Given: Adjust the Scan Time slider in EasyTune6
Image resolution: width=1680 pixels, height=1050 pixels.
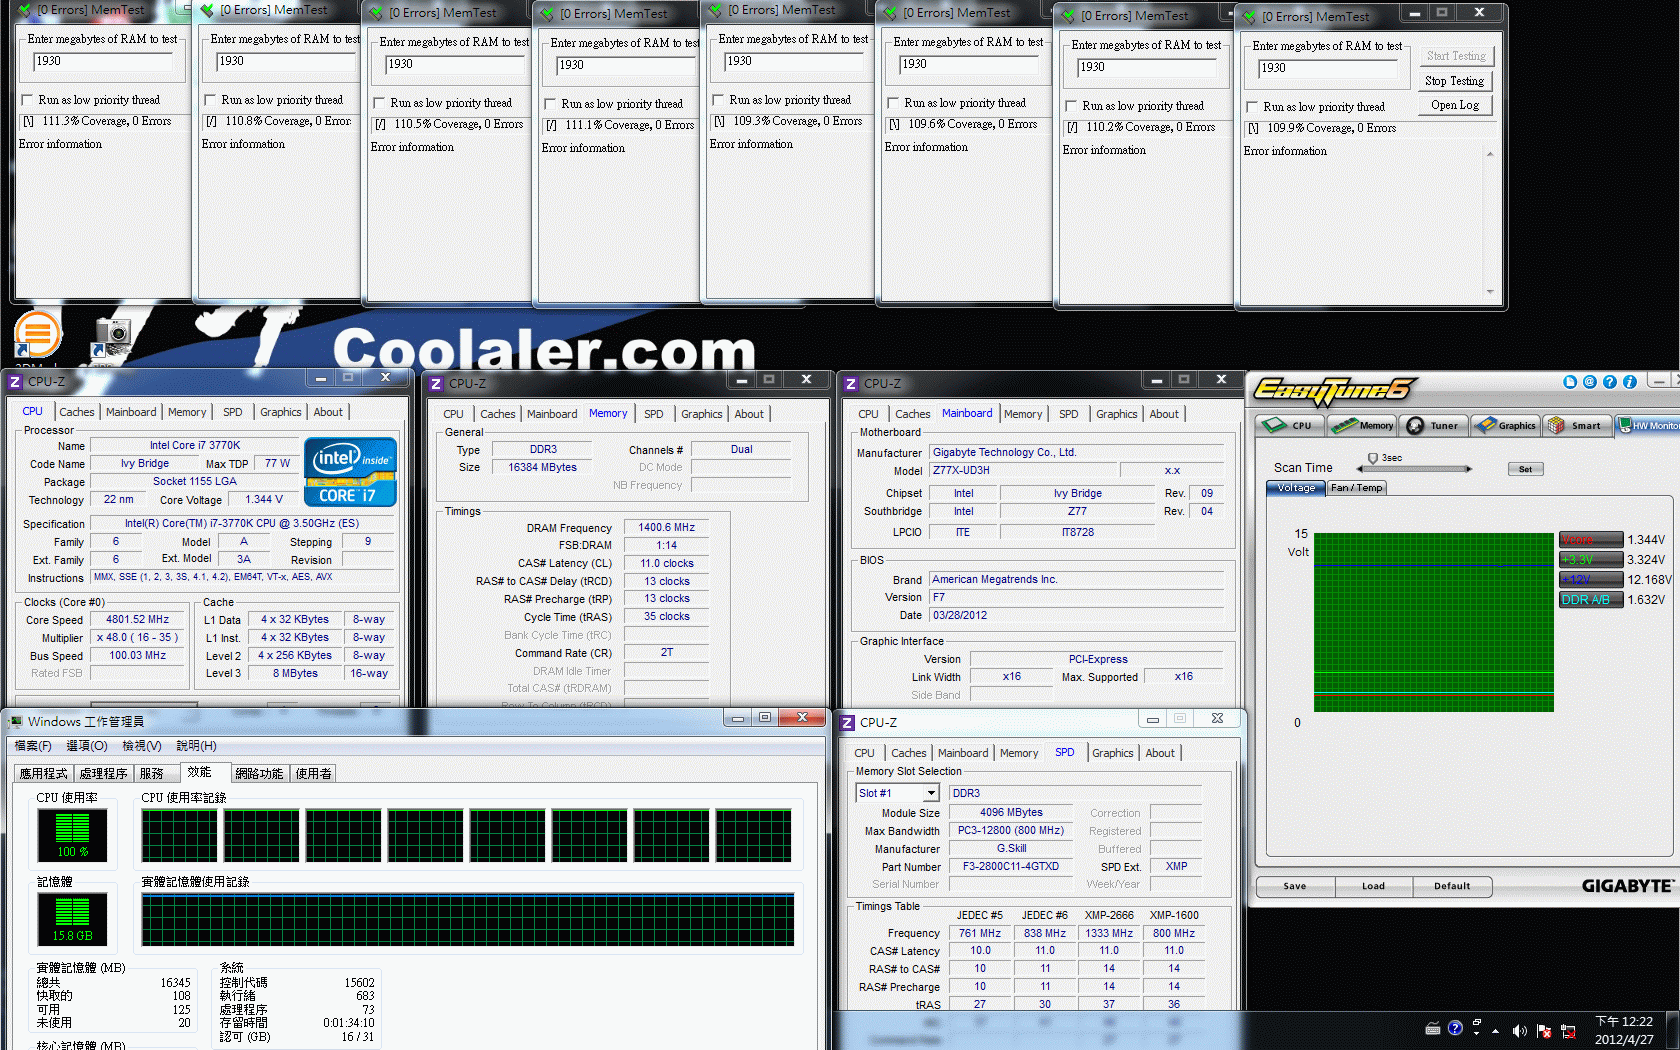Looking at the screenshot, I should 1373,458.
